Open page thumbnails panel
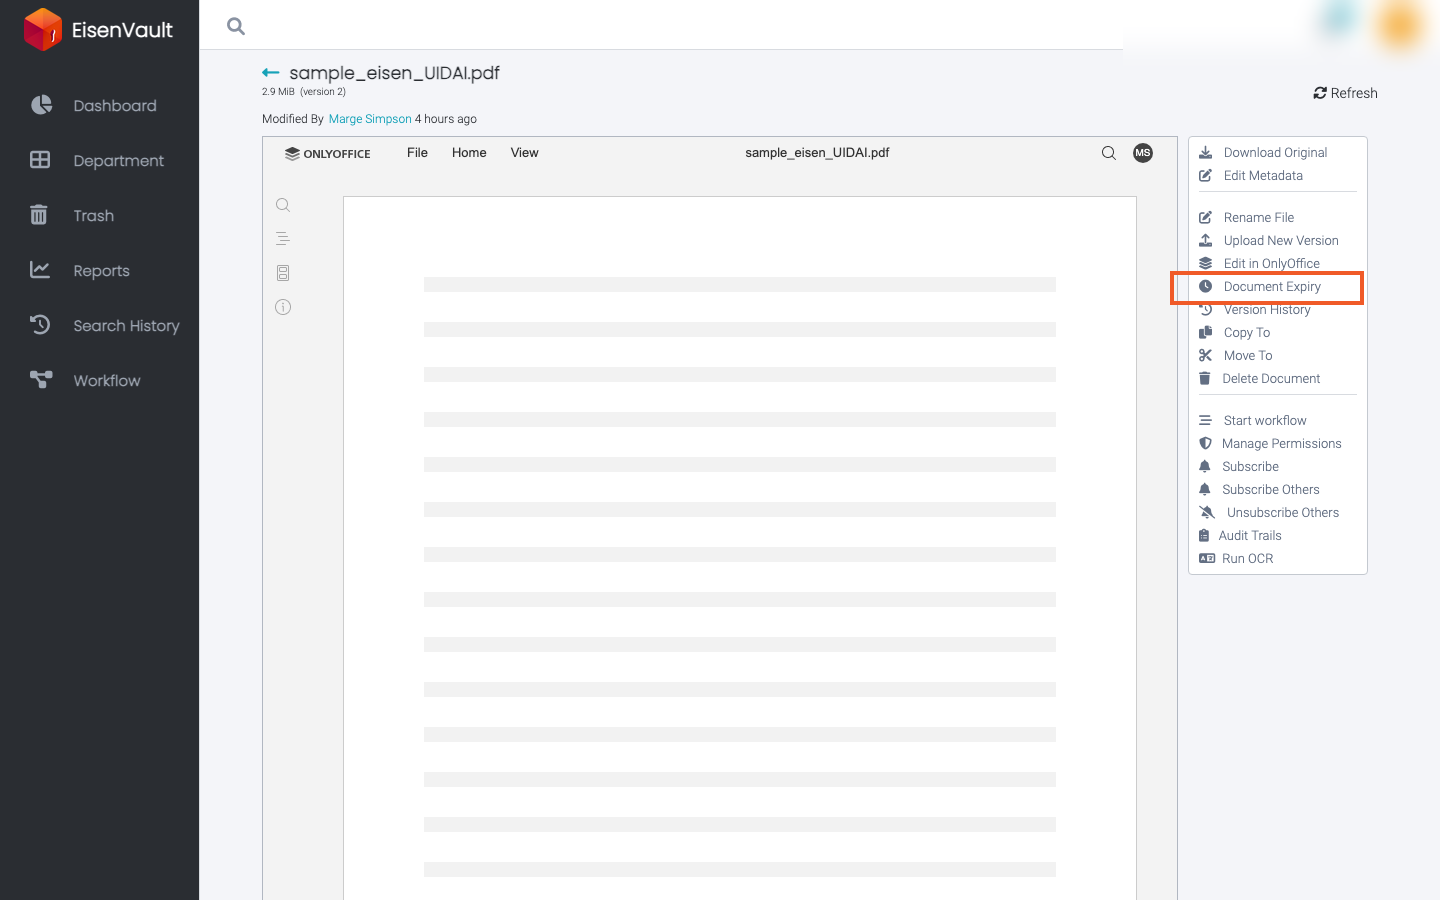The image size is (1440, 900). (x=283, y=273)
